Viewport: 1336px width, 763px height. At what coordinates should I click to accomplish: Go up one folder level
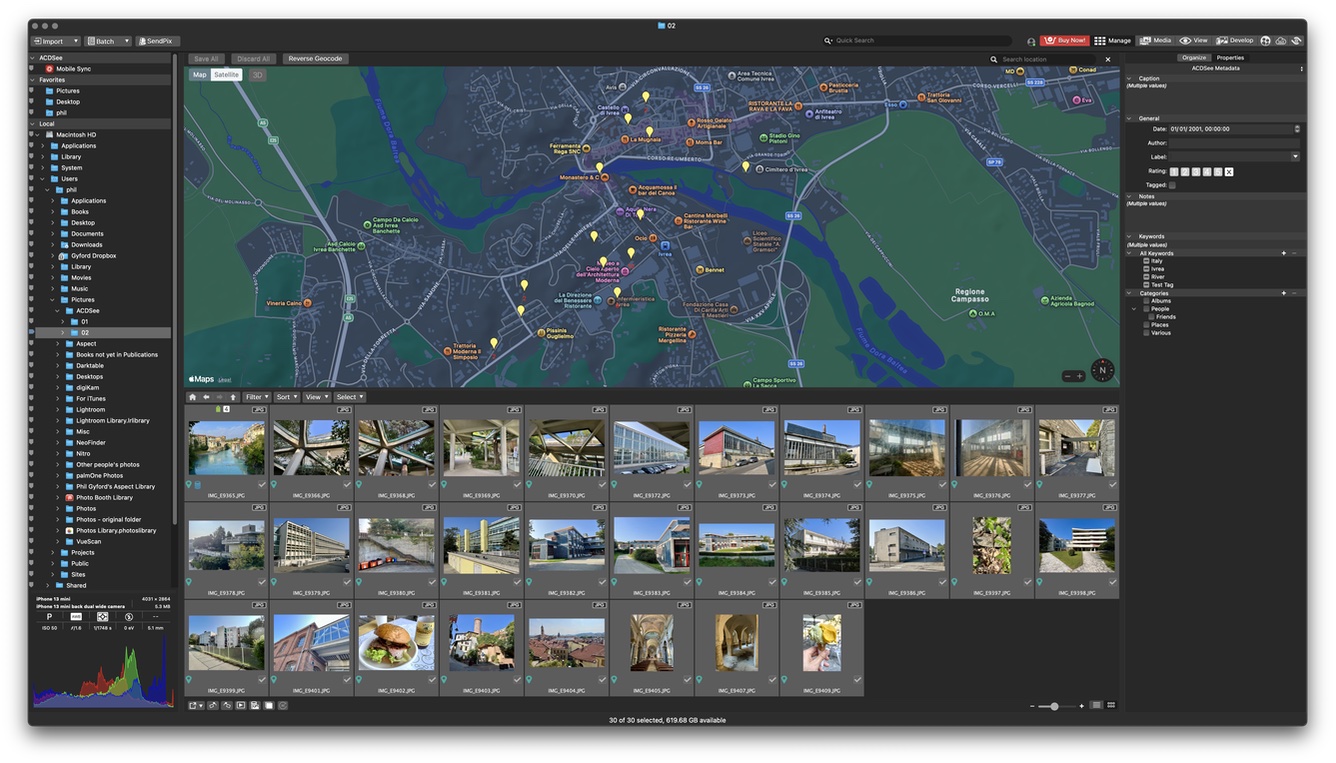click(x=233, y=397)
